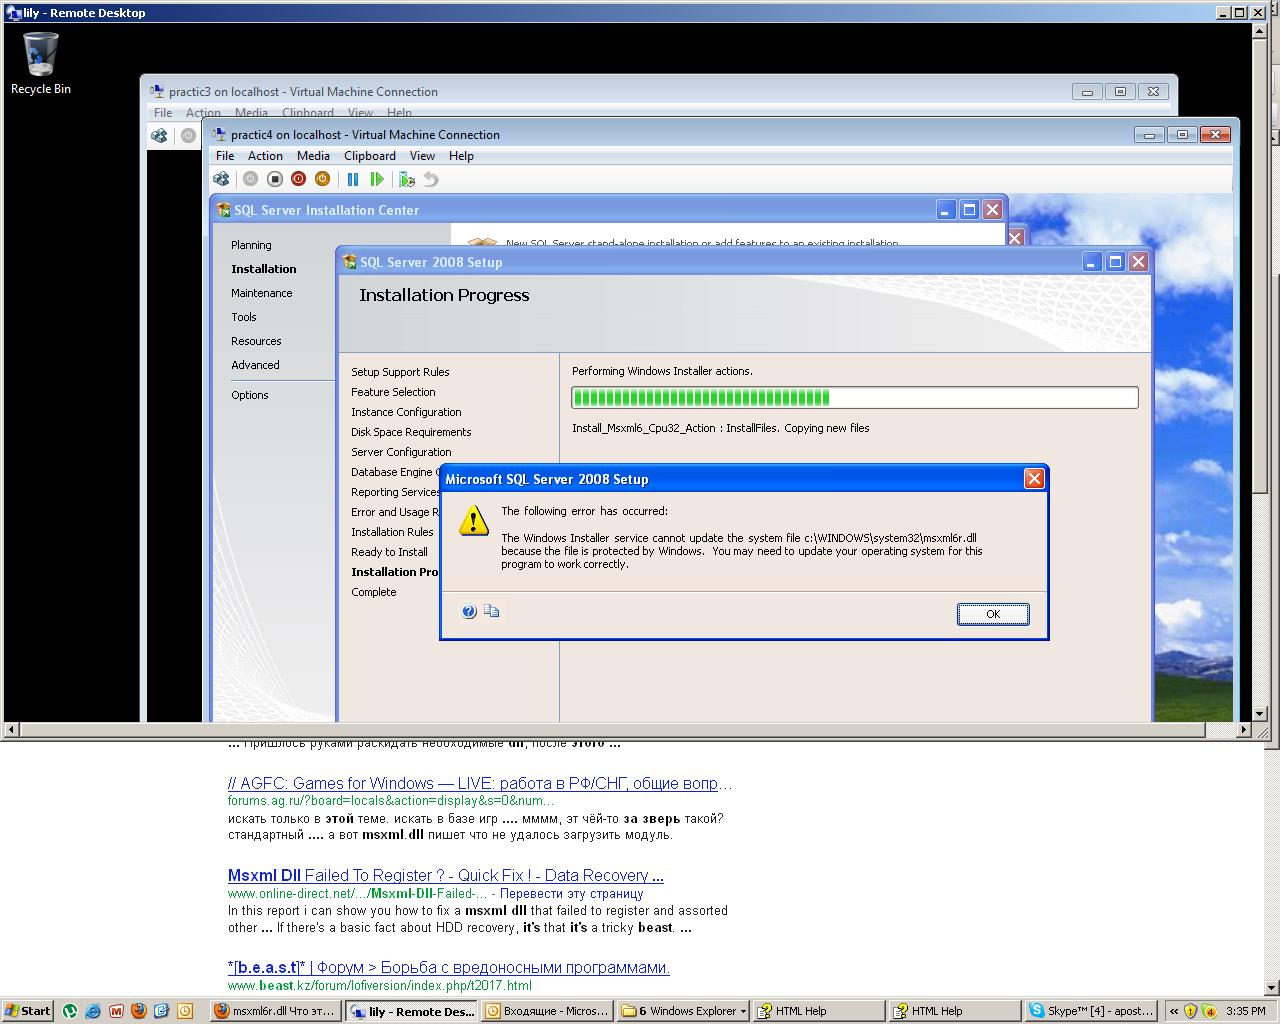Launch uTorrent from quick launch

pyautogui.click(x=70, y=1011)
